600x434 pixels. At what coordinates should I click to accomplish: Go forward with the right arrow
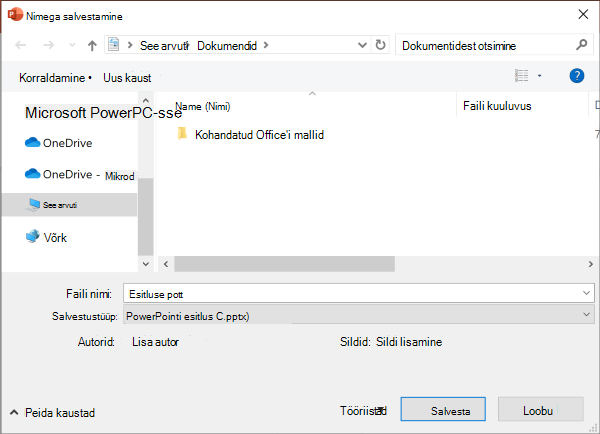coord(49,46)
